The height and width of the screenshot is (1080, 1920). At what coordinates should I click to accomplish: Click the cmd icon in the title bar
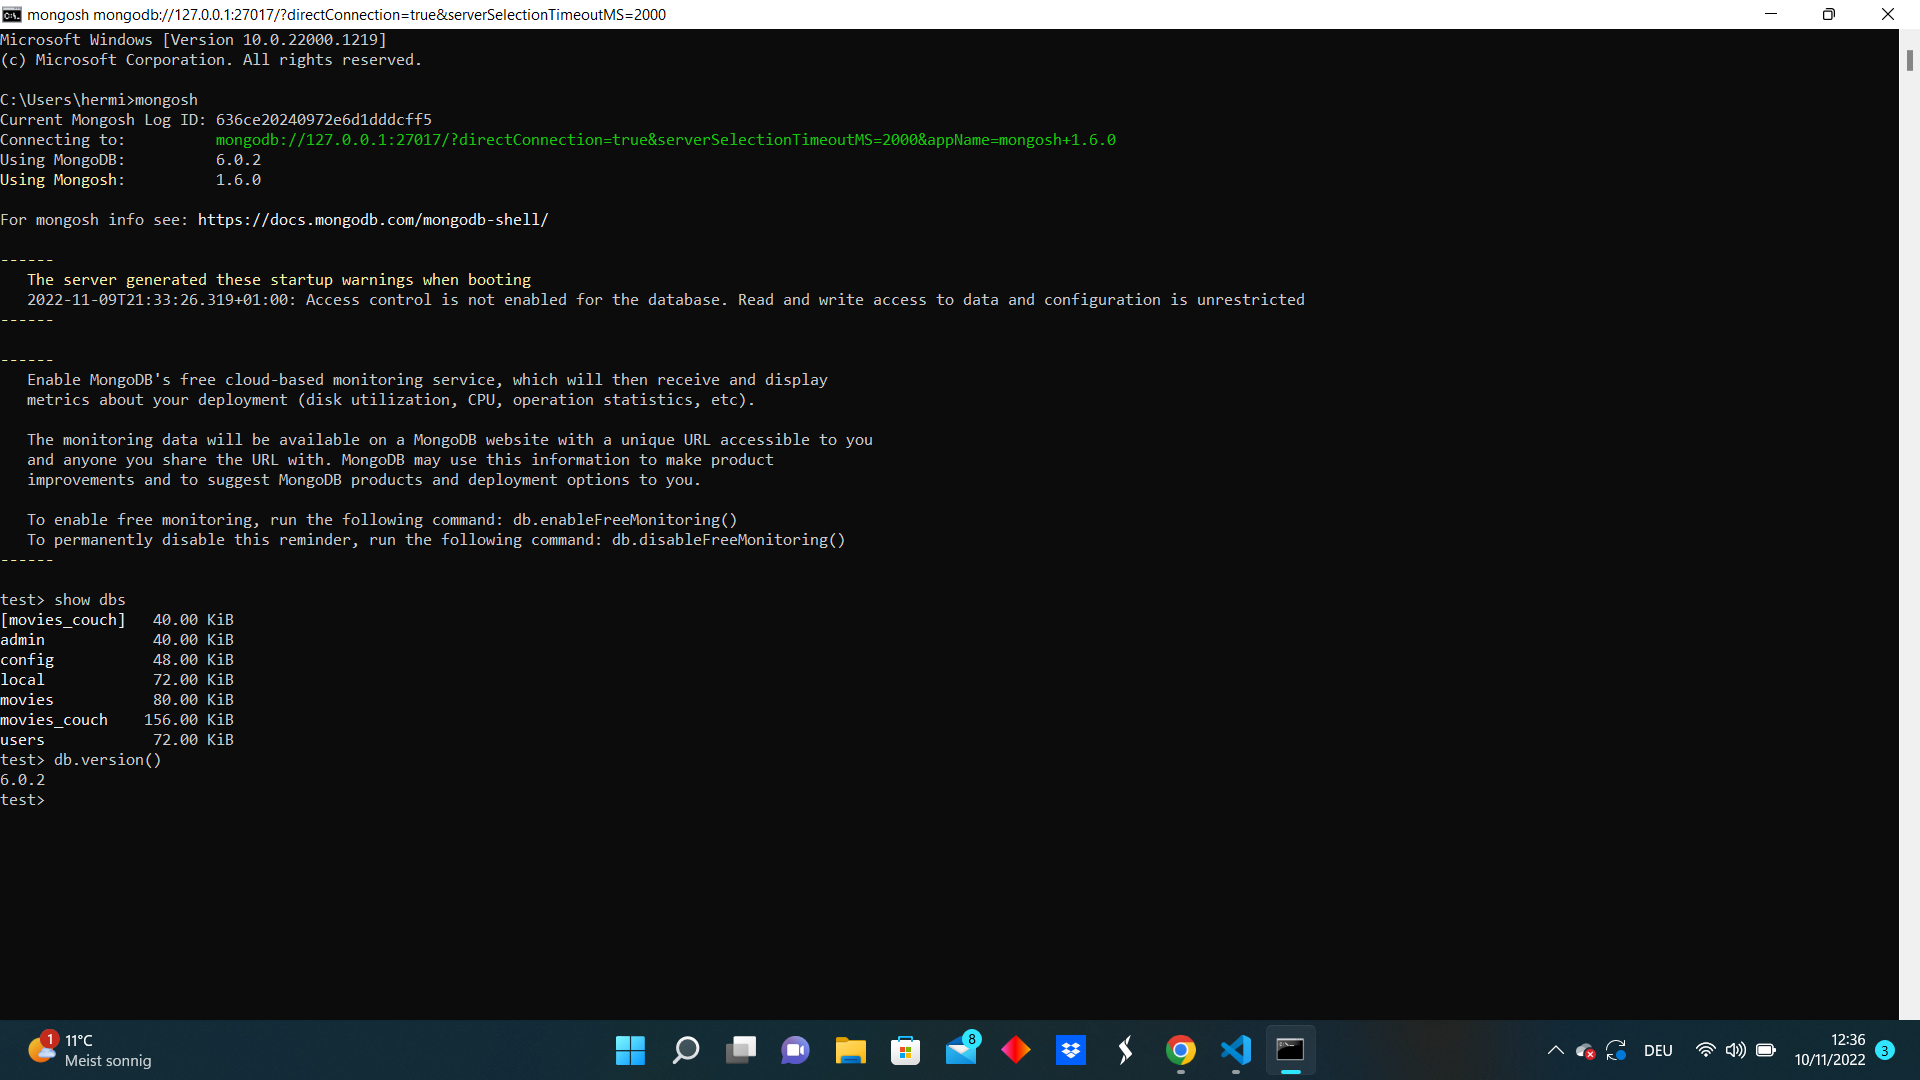(12, 14)
